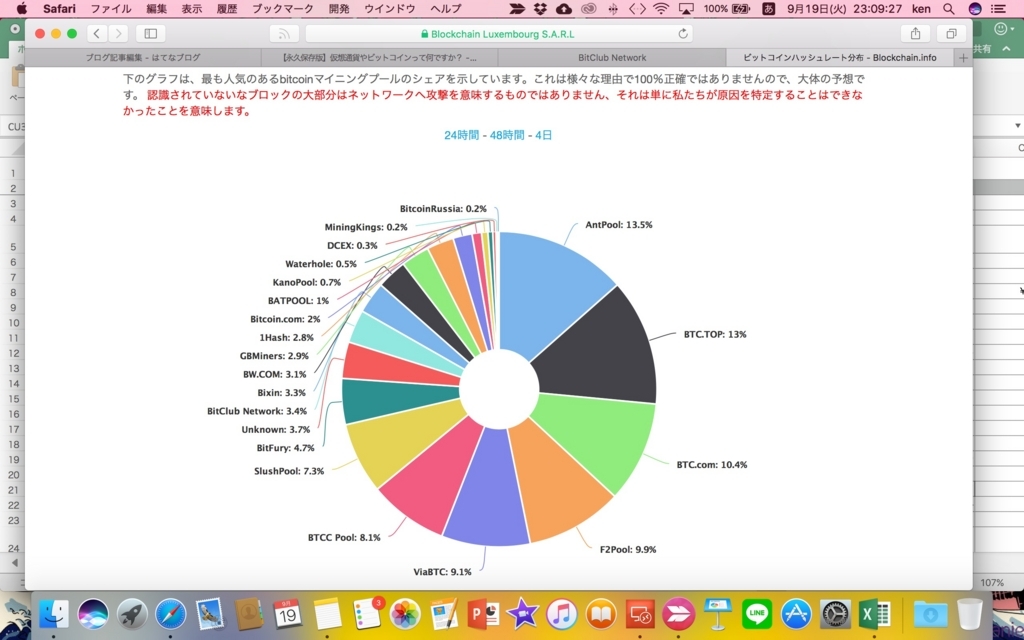The width and height of the screenshot is (1024, 640).
Task: Reload the page with the refresh icon
Action: point(682,33)
